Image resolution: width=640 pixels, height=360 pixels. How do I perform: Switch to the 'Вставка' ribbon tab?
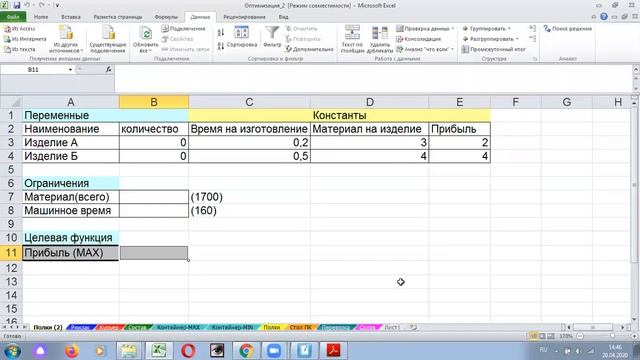click(71, 17)
